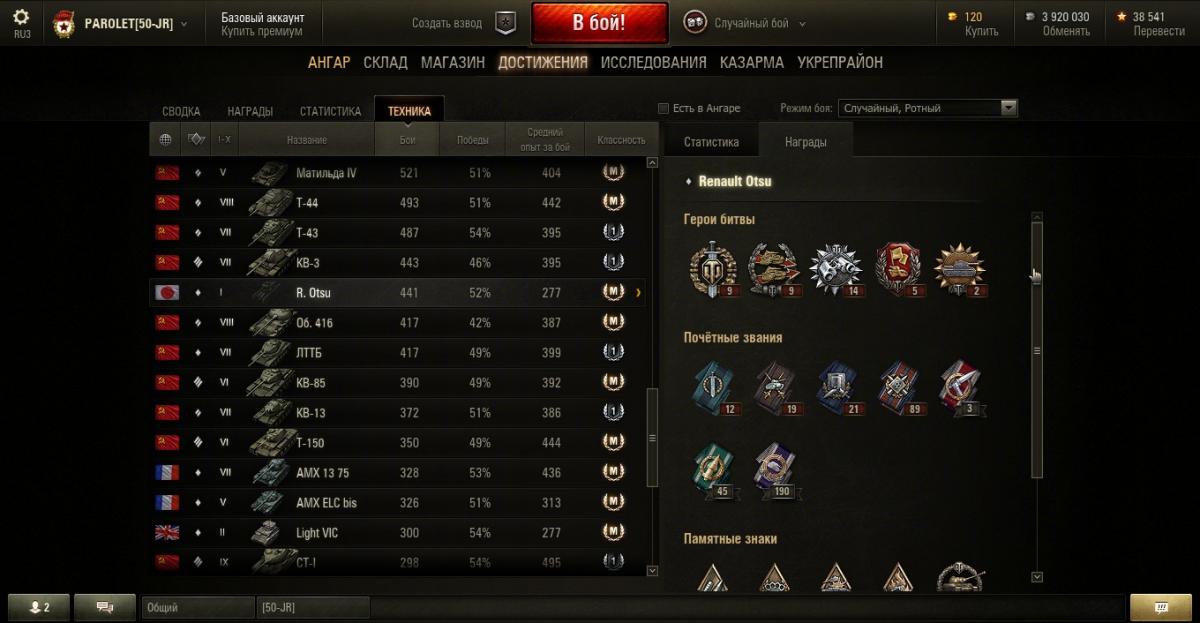Expand the Случайный бой battle type selector

point(746,23)
